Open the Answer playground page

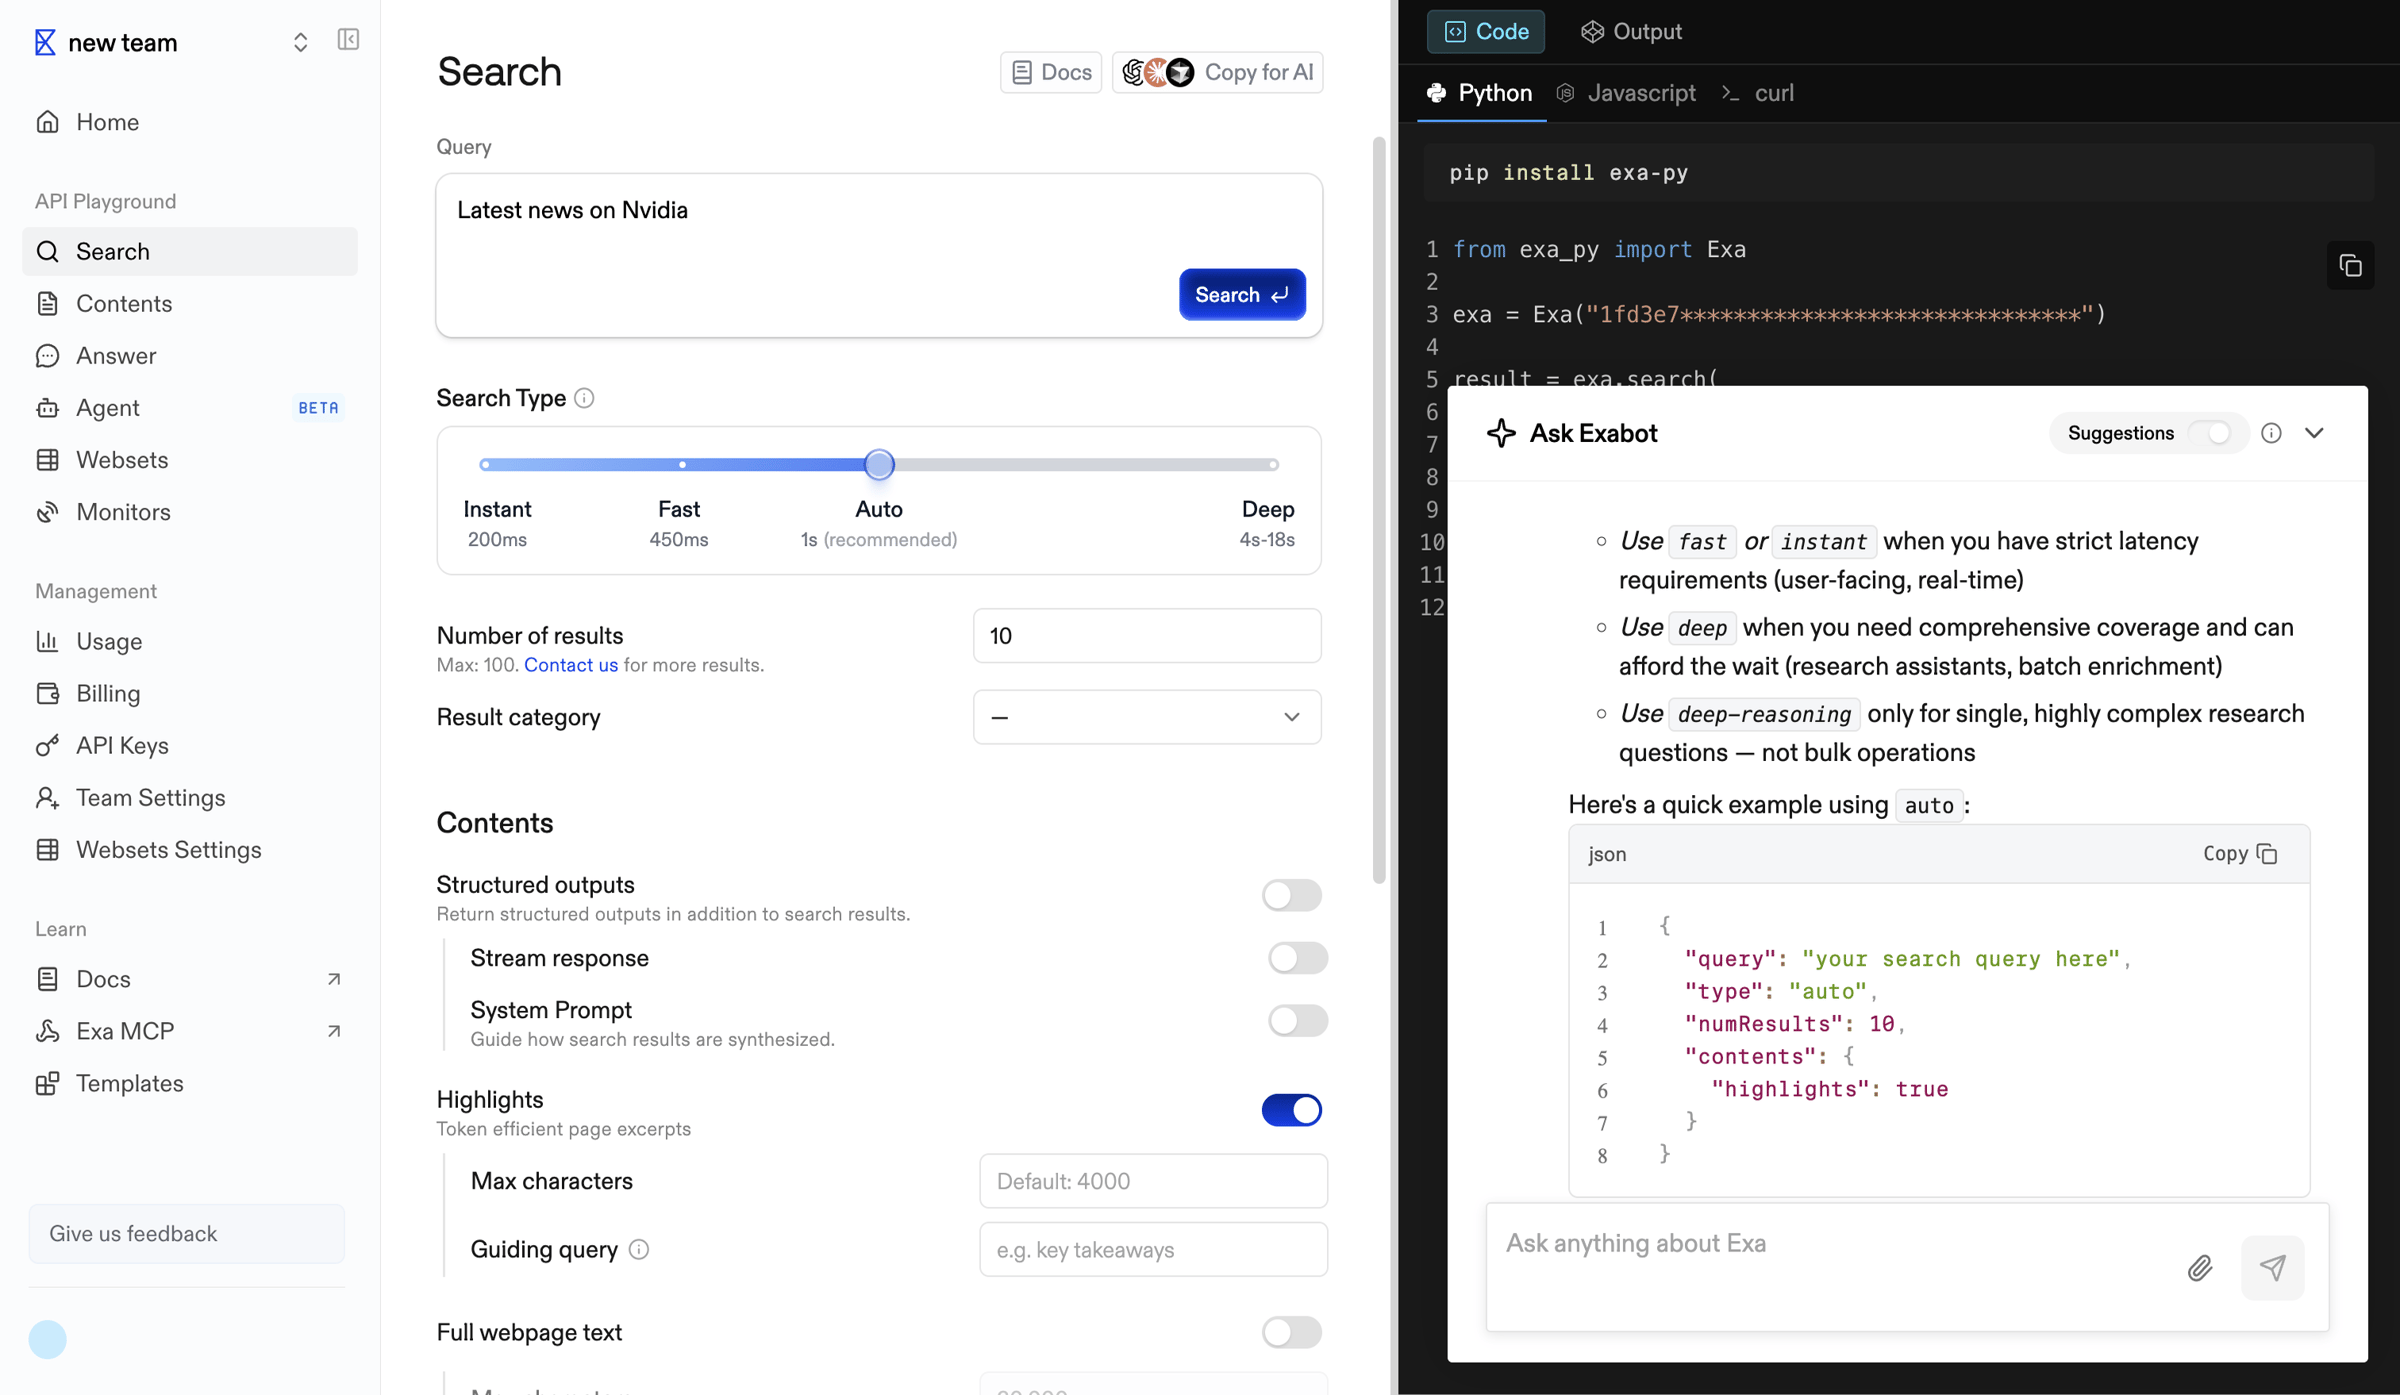[x=189, y=356]
